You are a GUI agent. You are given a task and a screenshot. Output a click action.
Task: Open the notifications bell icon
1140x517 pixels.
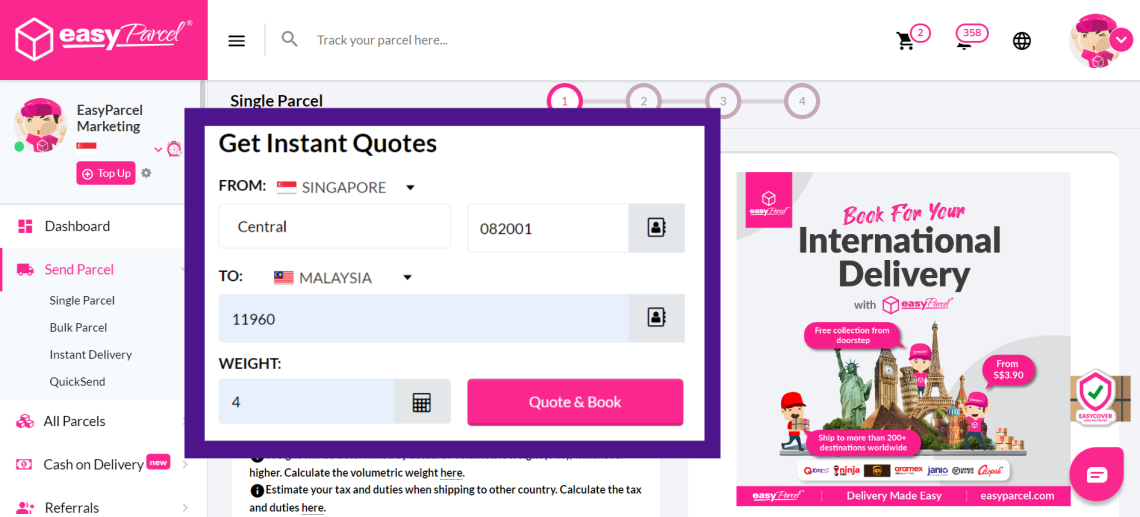(965, 41)
